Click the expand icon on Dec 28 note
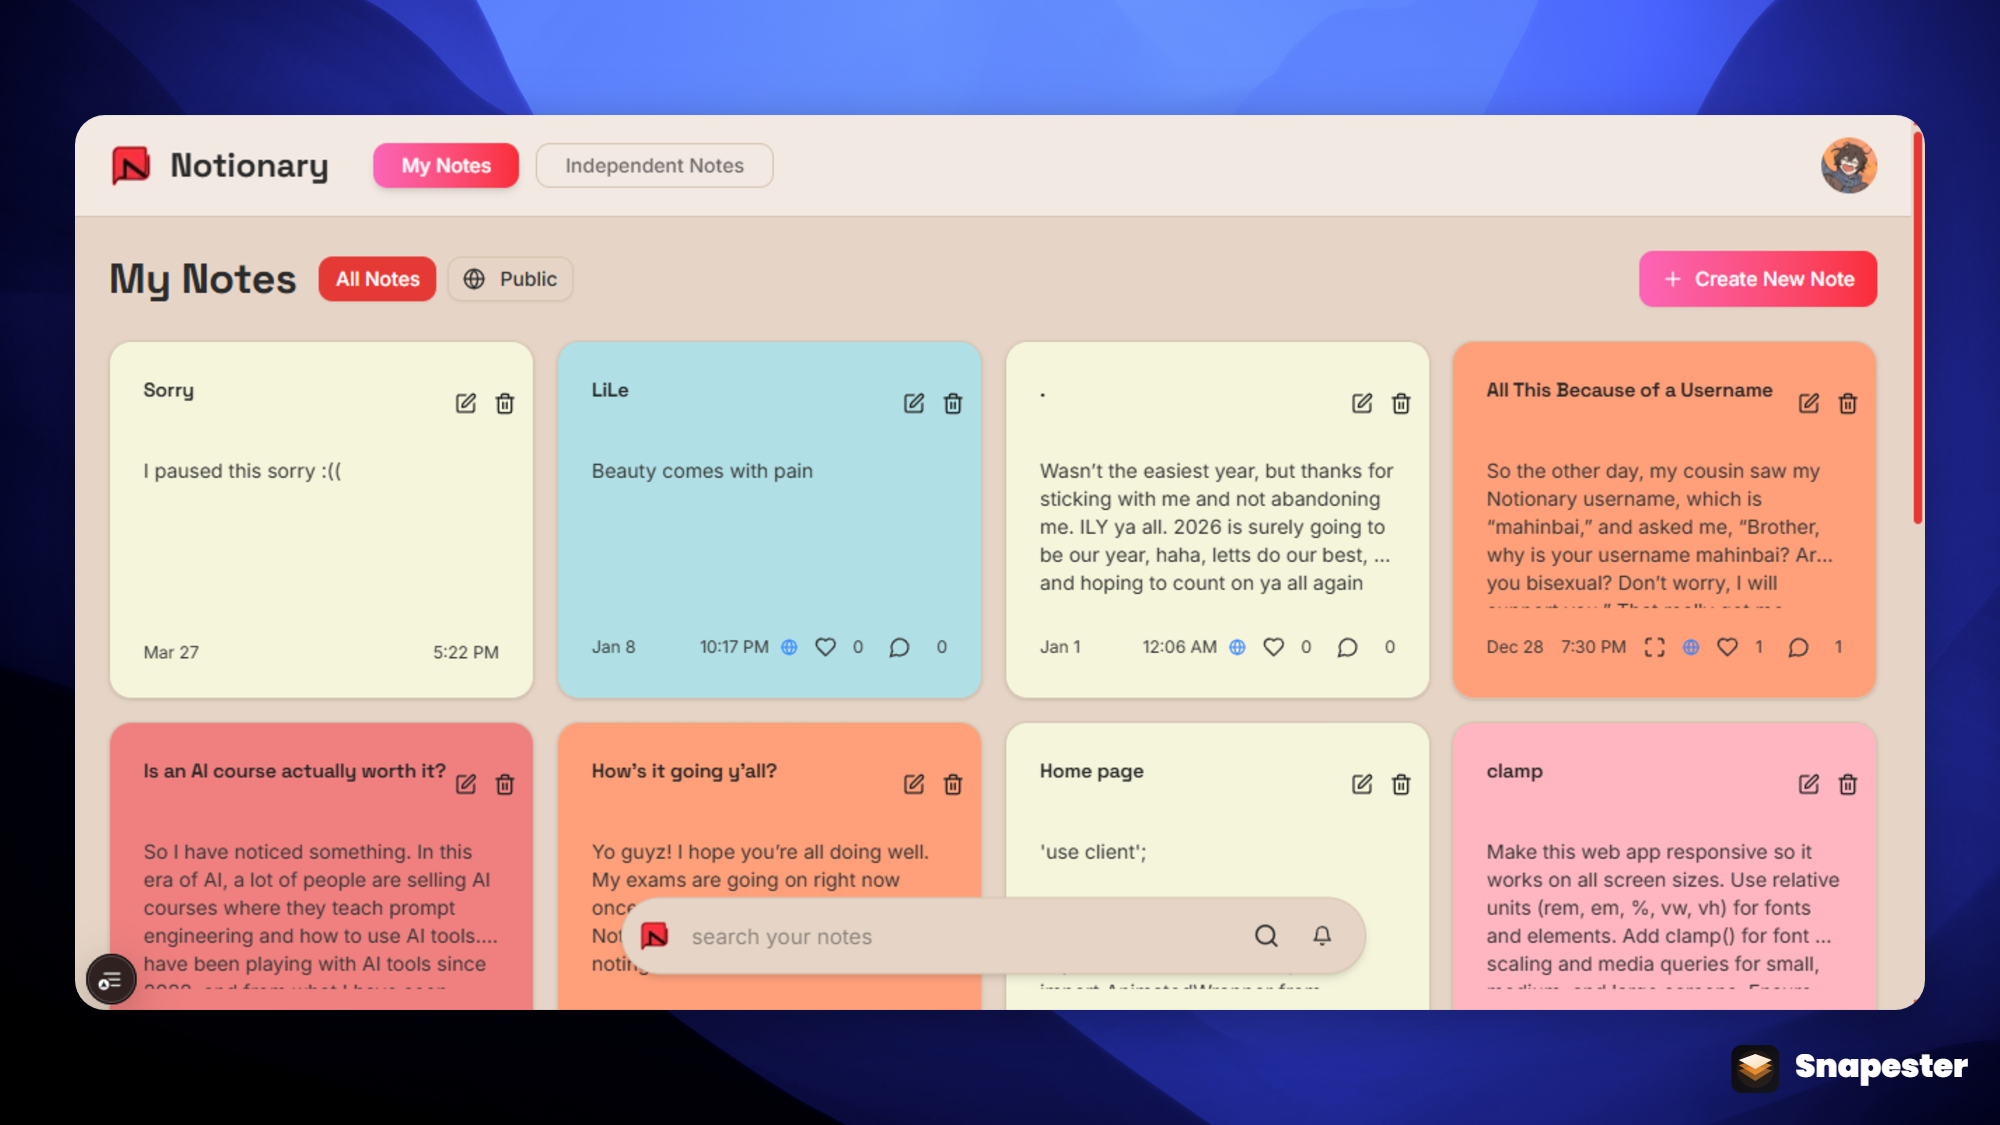This screenshot has width=2000, height=1125. pyautogui.click(x=1655, y=647)
